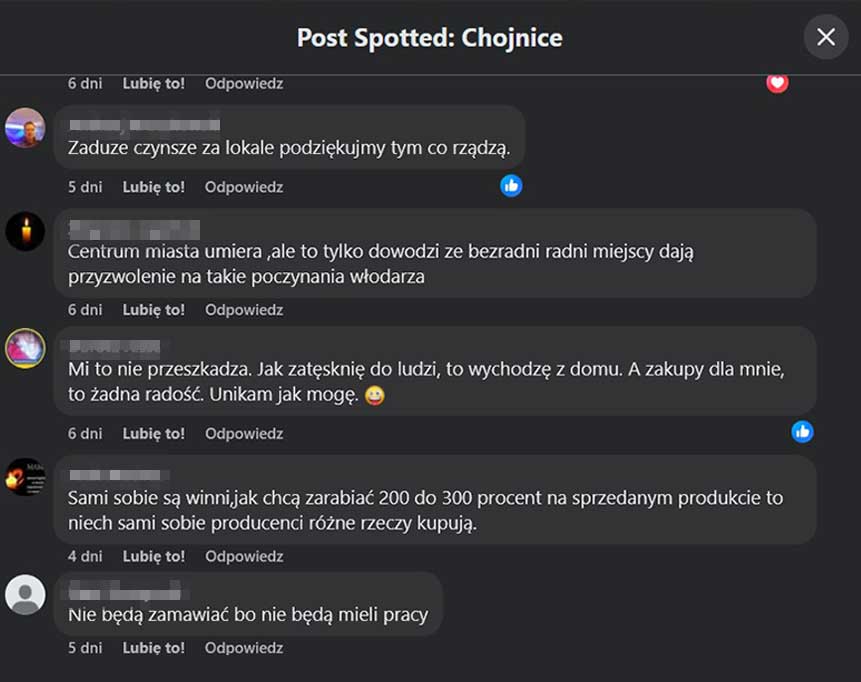Click like reaction on 'Zaduze czynsze' comment
The image size is (861, 682).
point(511,185)
